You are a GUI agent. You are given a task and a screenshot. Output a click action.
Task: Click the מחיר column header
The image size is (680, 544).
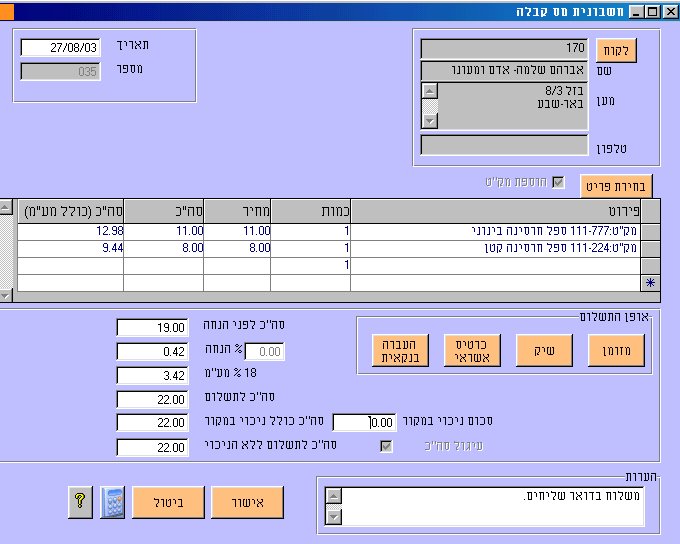tap(237, 211)
